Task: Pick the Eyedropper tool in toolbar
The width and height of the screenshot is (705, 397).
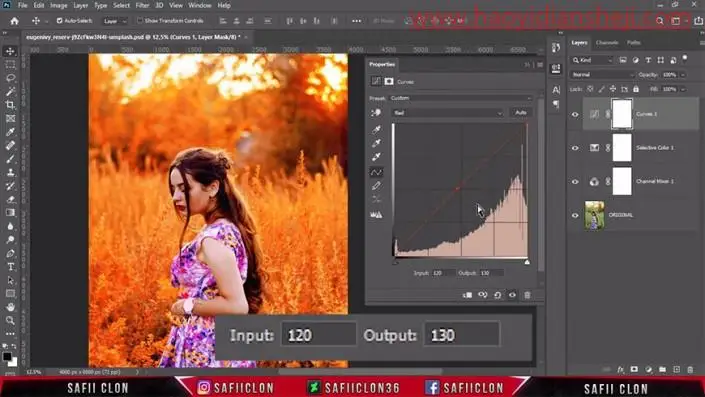Action: (x=10, y=132)
